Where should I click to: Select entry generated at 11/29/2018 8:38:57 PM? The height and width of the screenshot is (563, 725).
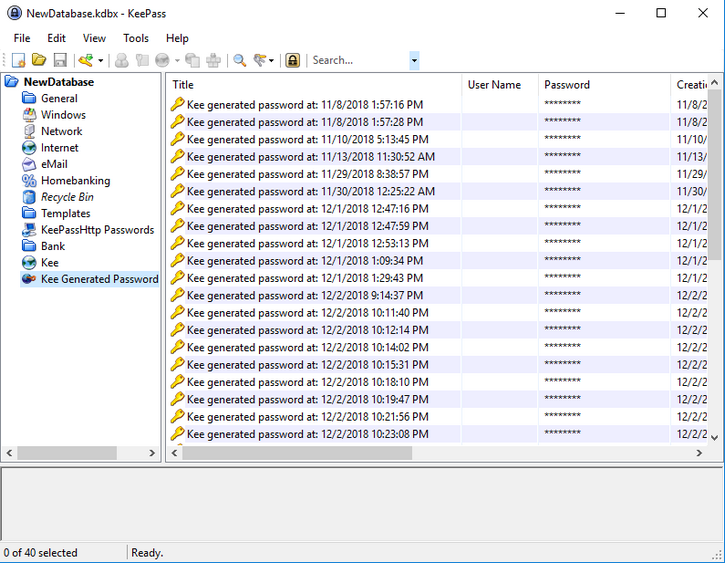(x=307, y=174)
